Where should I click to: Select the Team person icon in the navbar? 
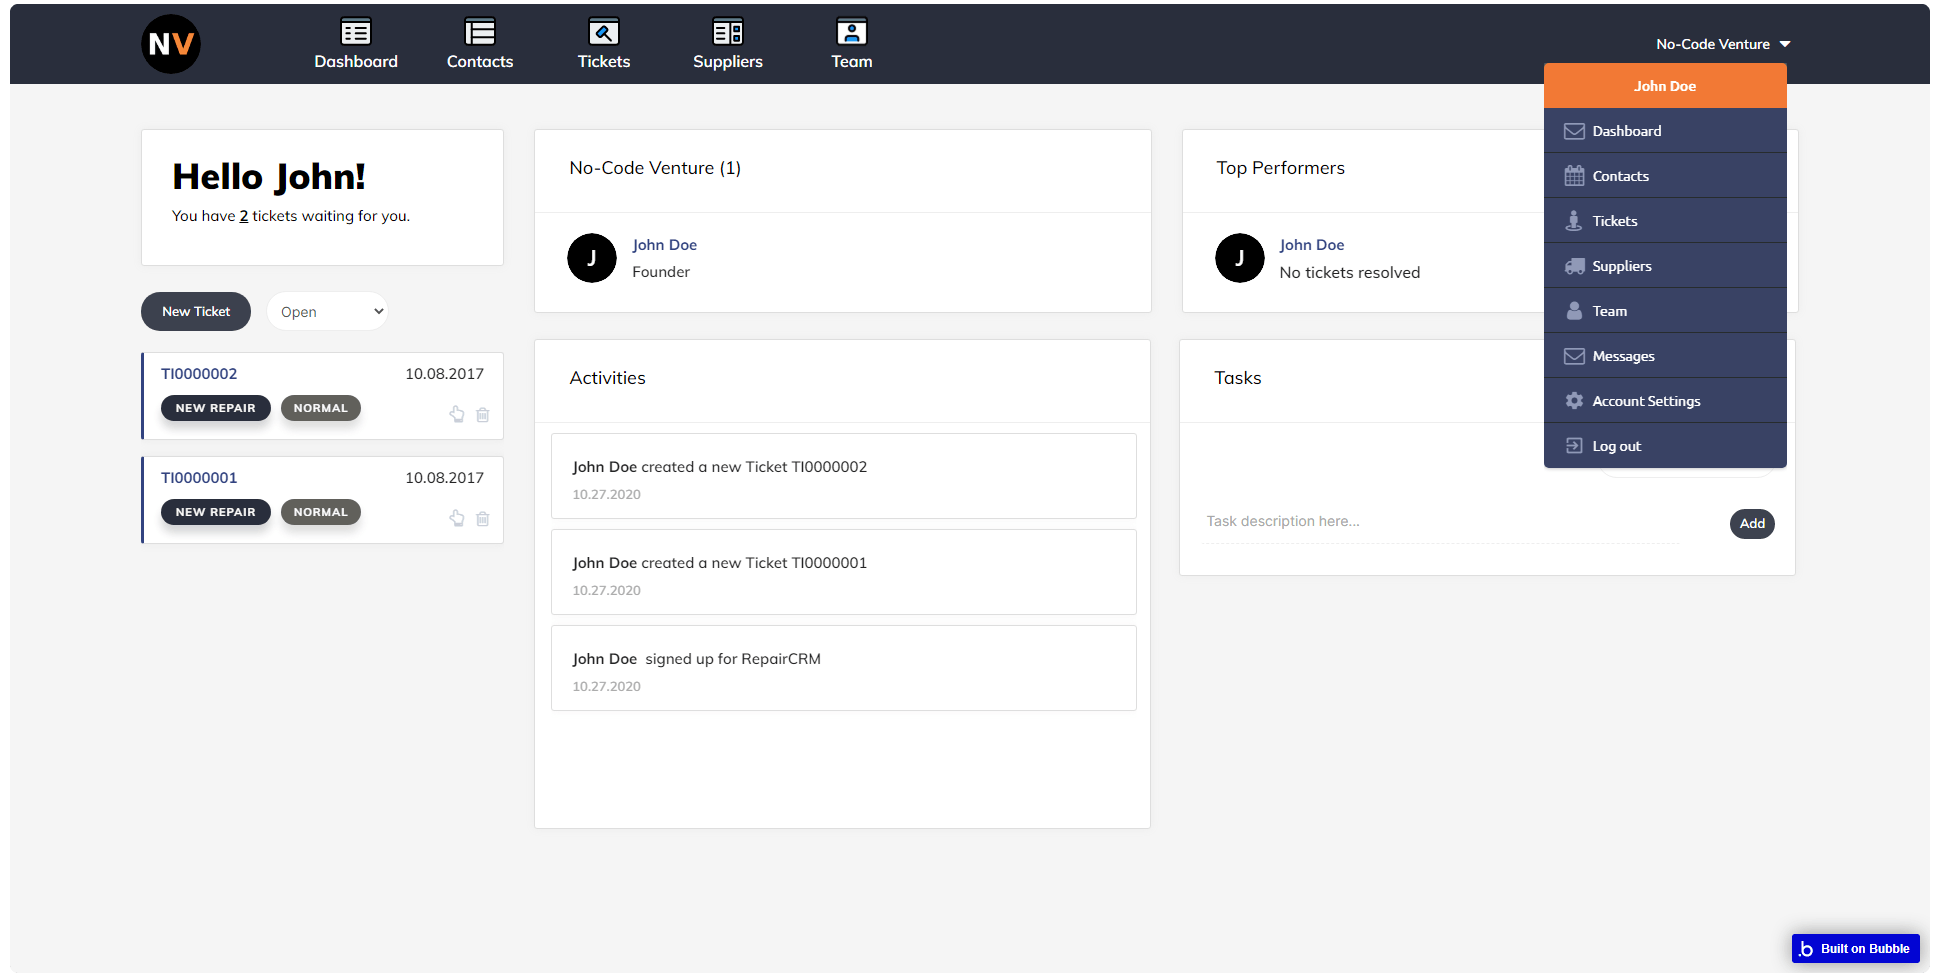tap(851, 32)
